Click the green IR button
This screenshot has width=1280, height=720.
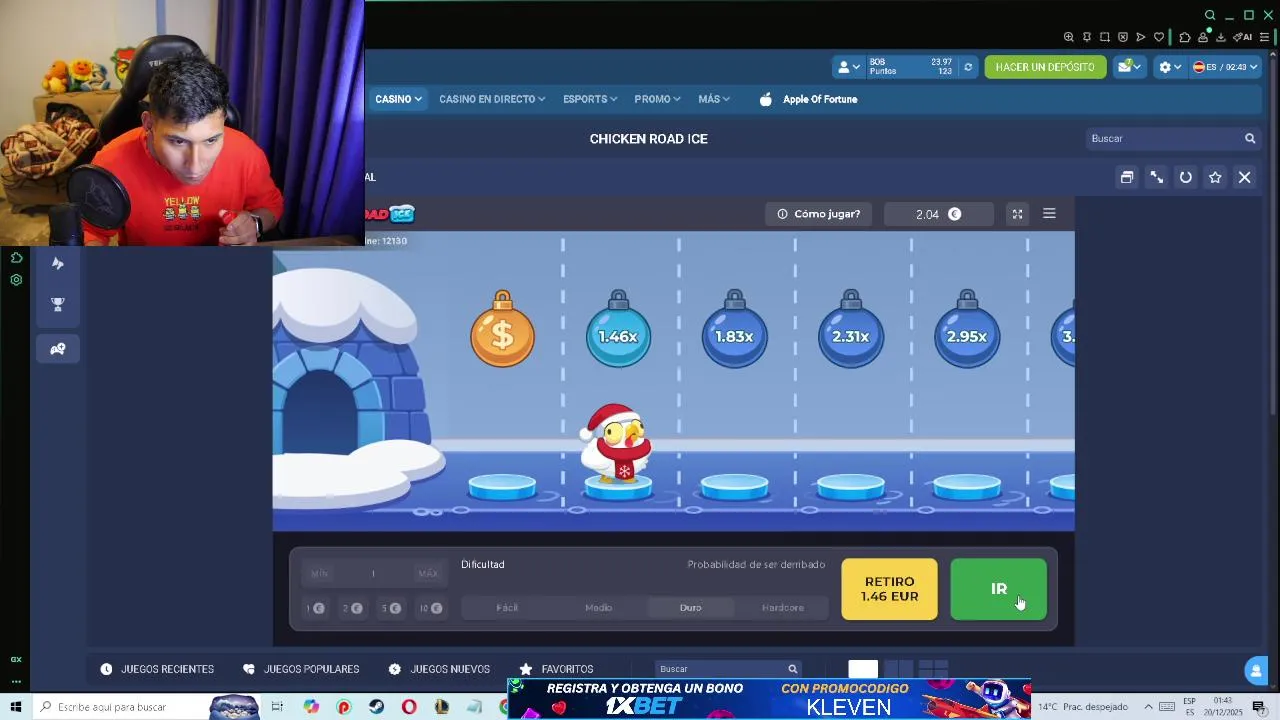click(x=998, y=589)
